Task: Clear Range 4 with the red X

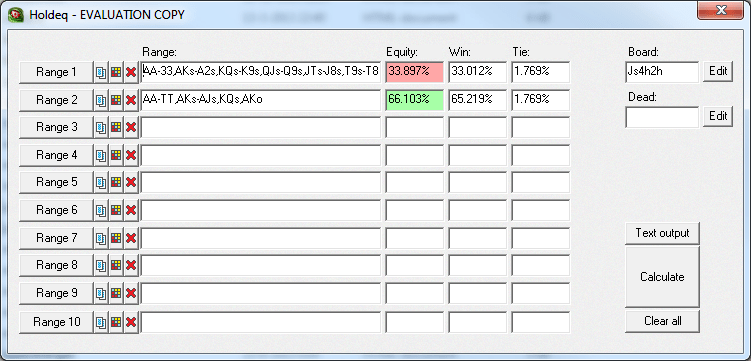Action: [x=131, y=155]
